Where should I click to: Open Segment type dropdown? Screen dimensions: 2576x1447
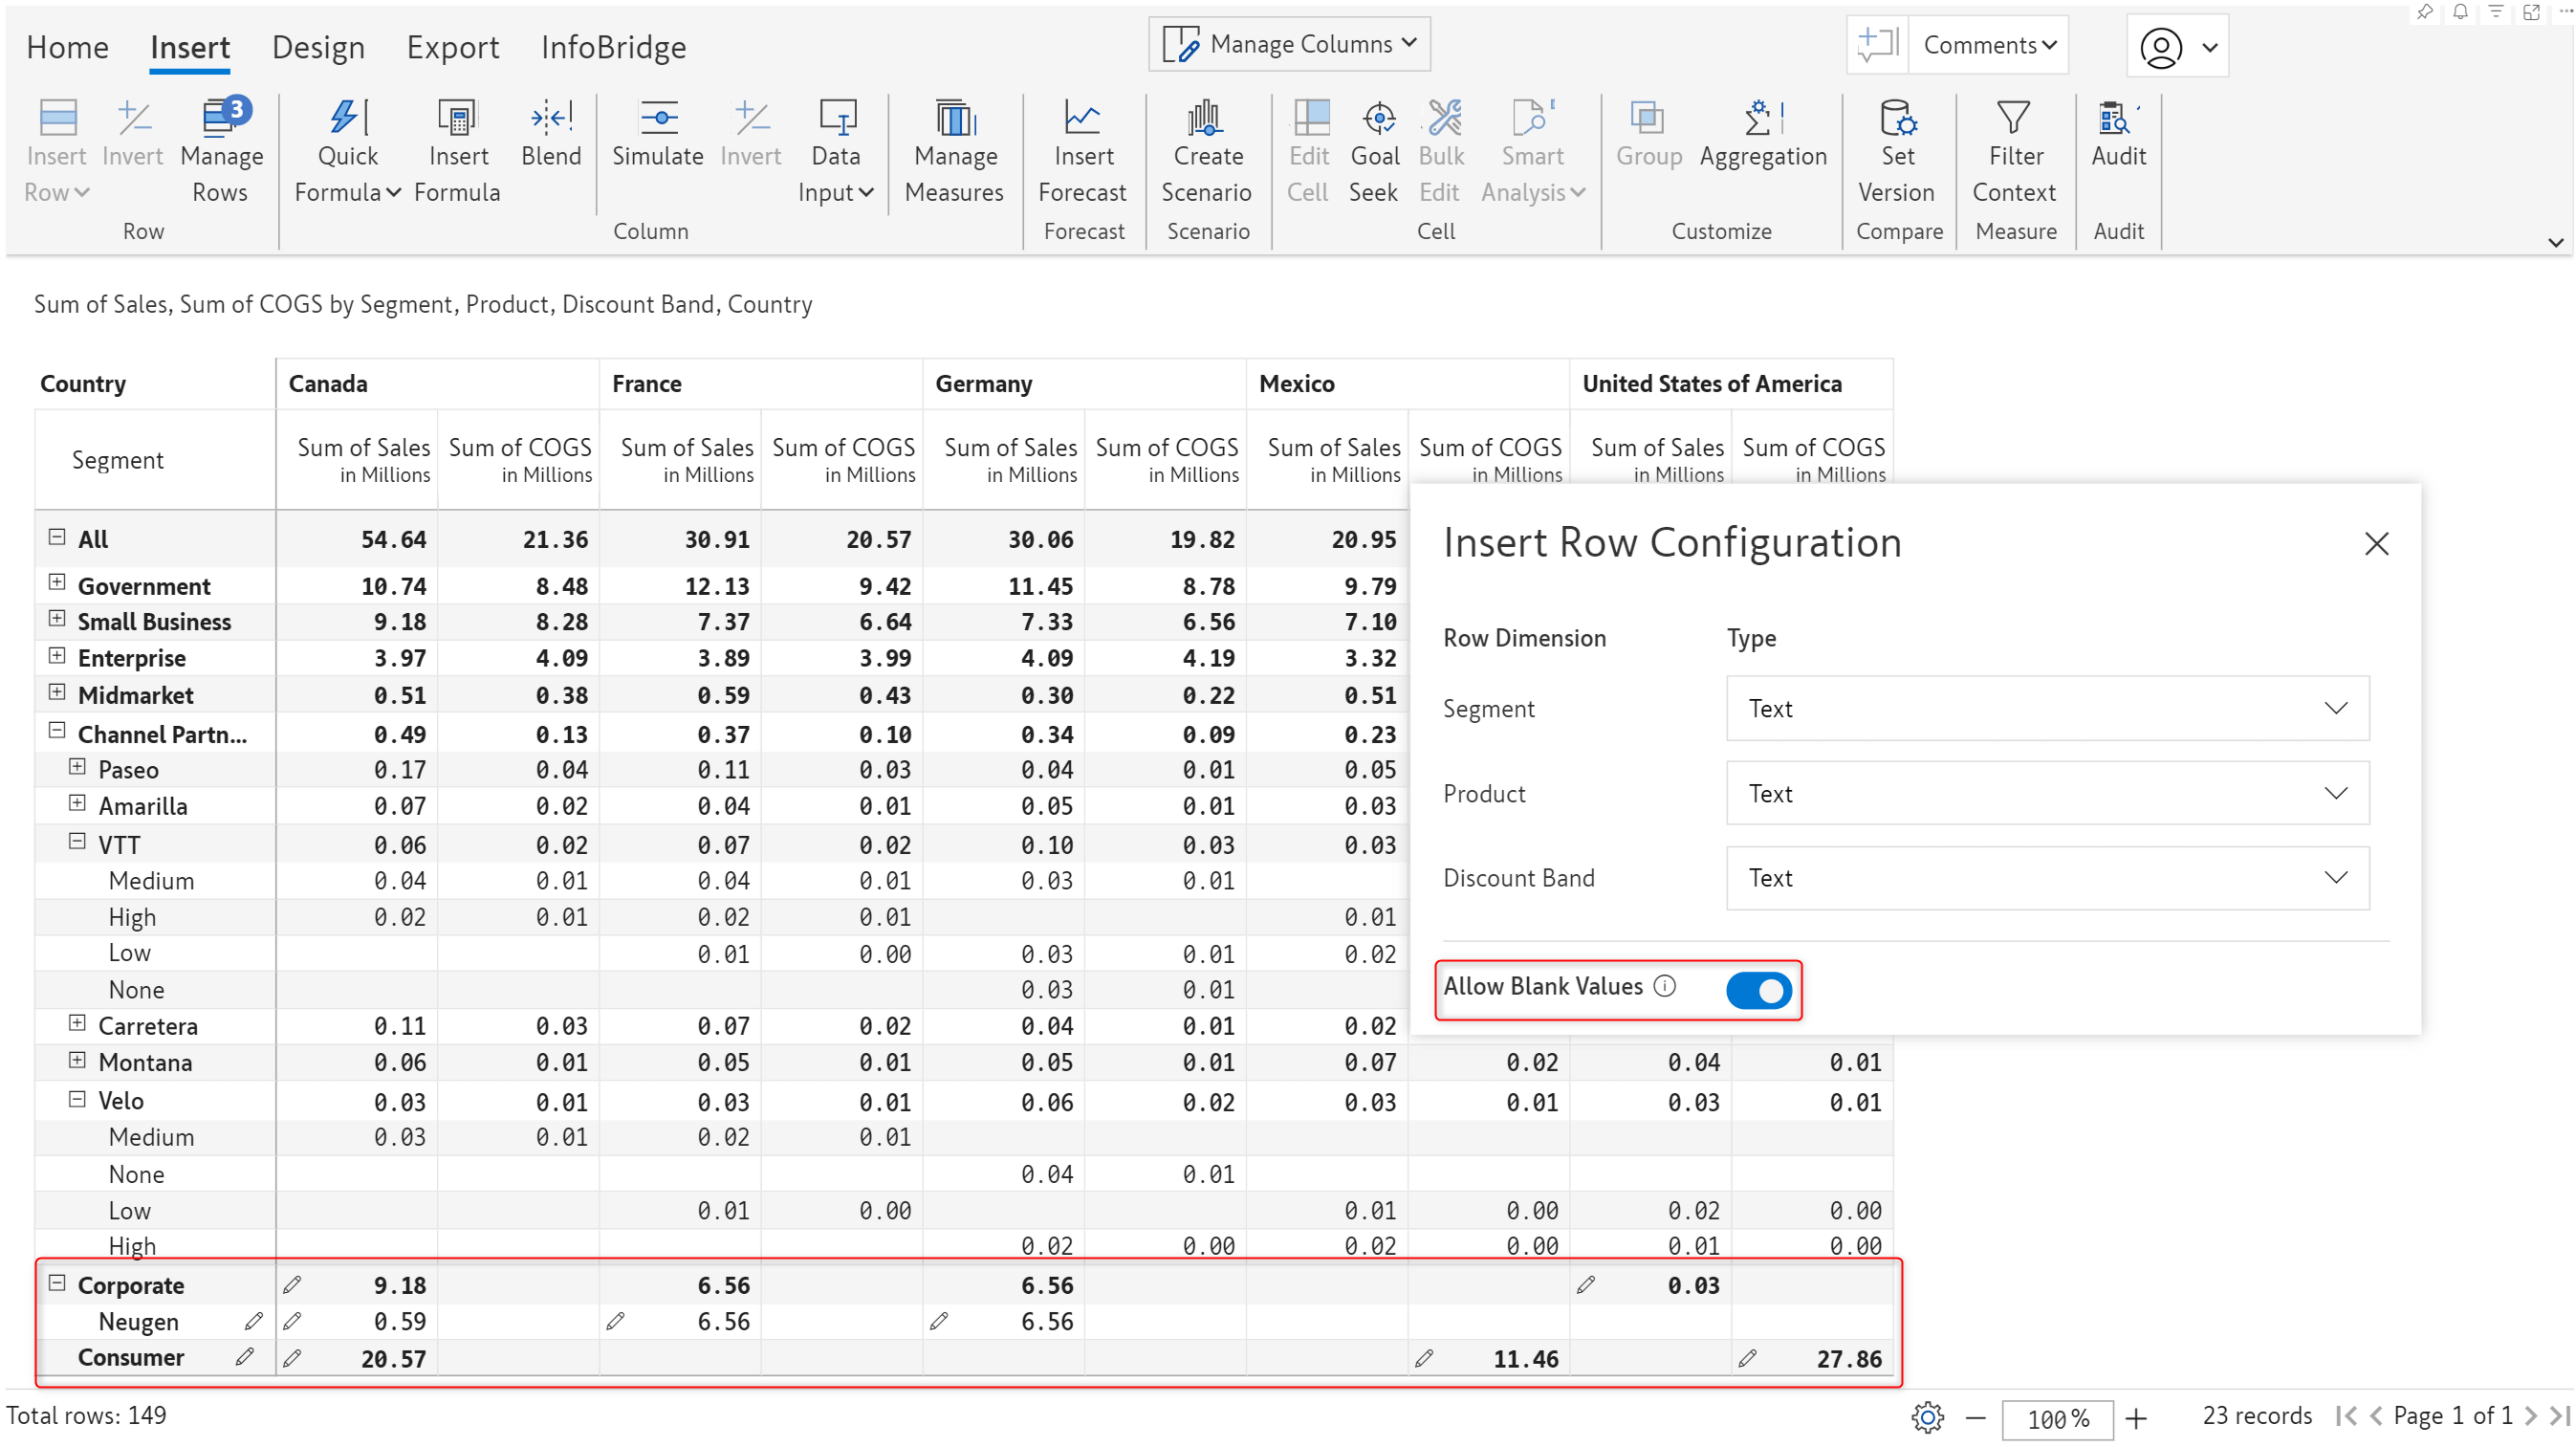2047,708
